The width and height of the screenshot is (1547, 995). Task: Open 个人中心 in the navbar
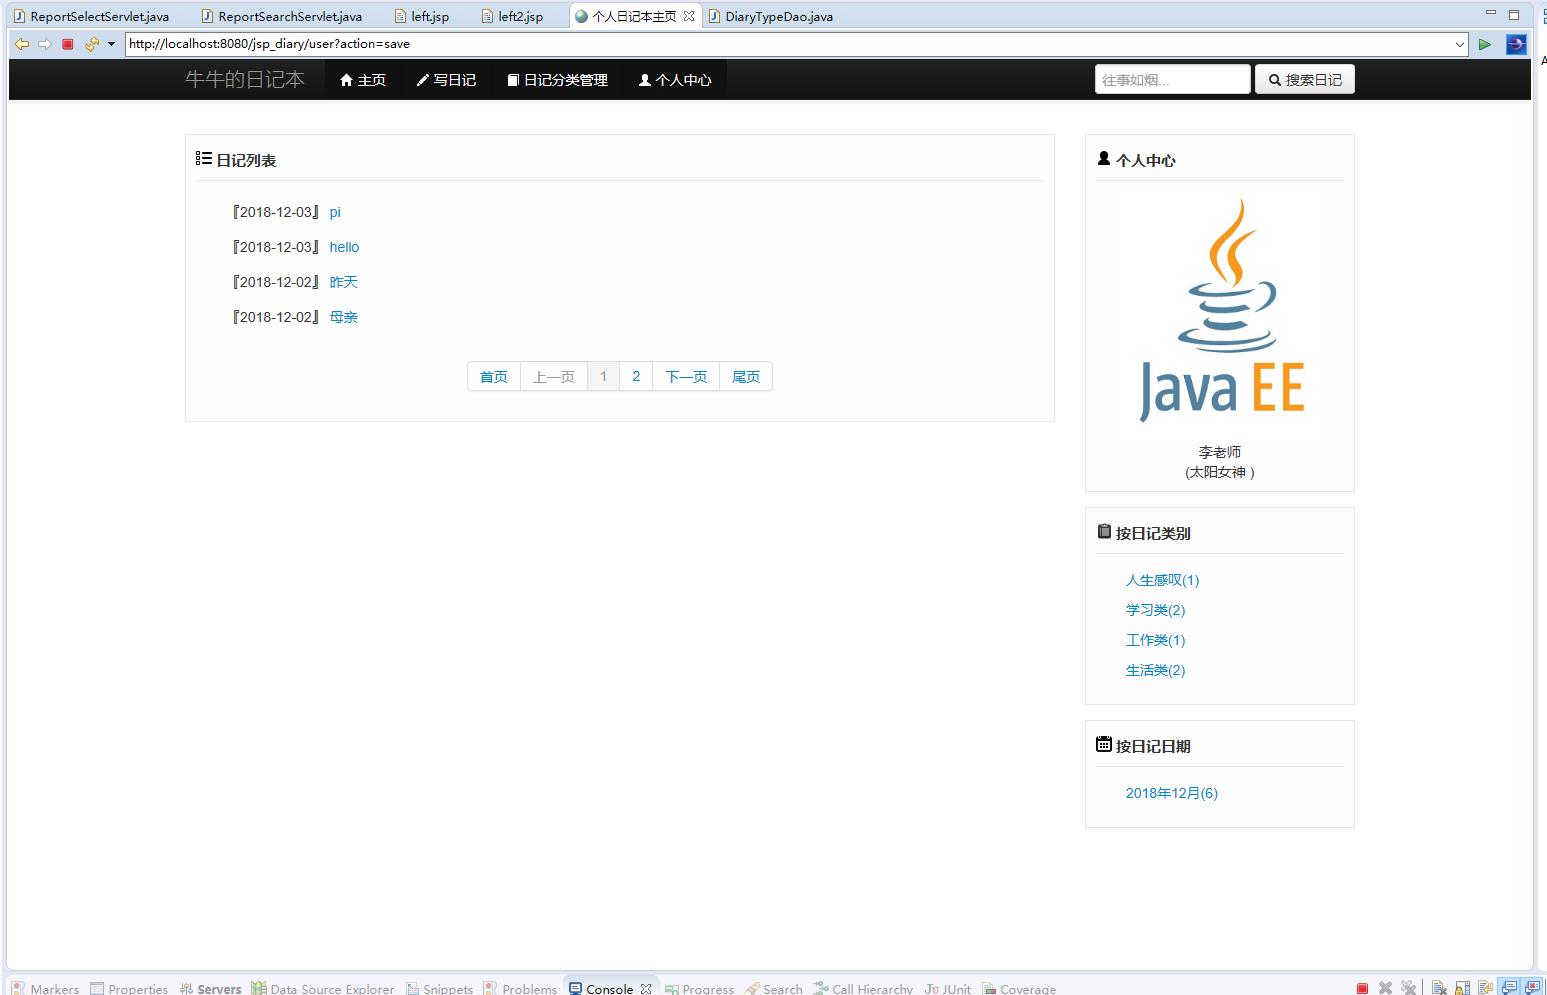click(x=675, y=80)
